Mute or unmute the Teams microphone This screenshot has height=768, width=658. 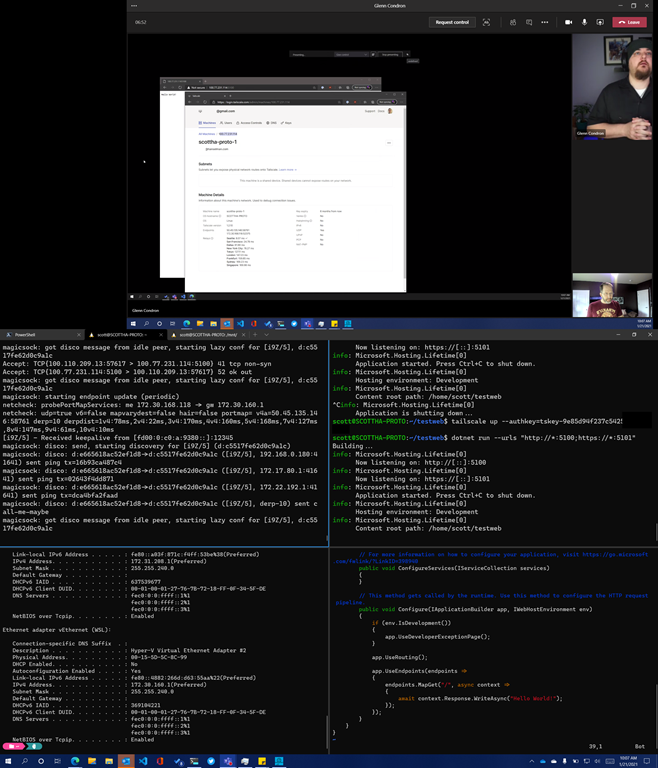click(584, 22)
